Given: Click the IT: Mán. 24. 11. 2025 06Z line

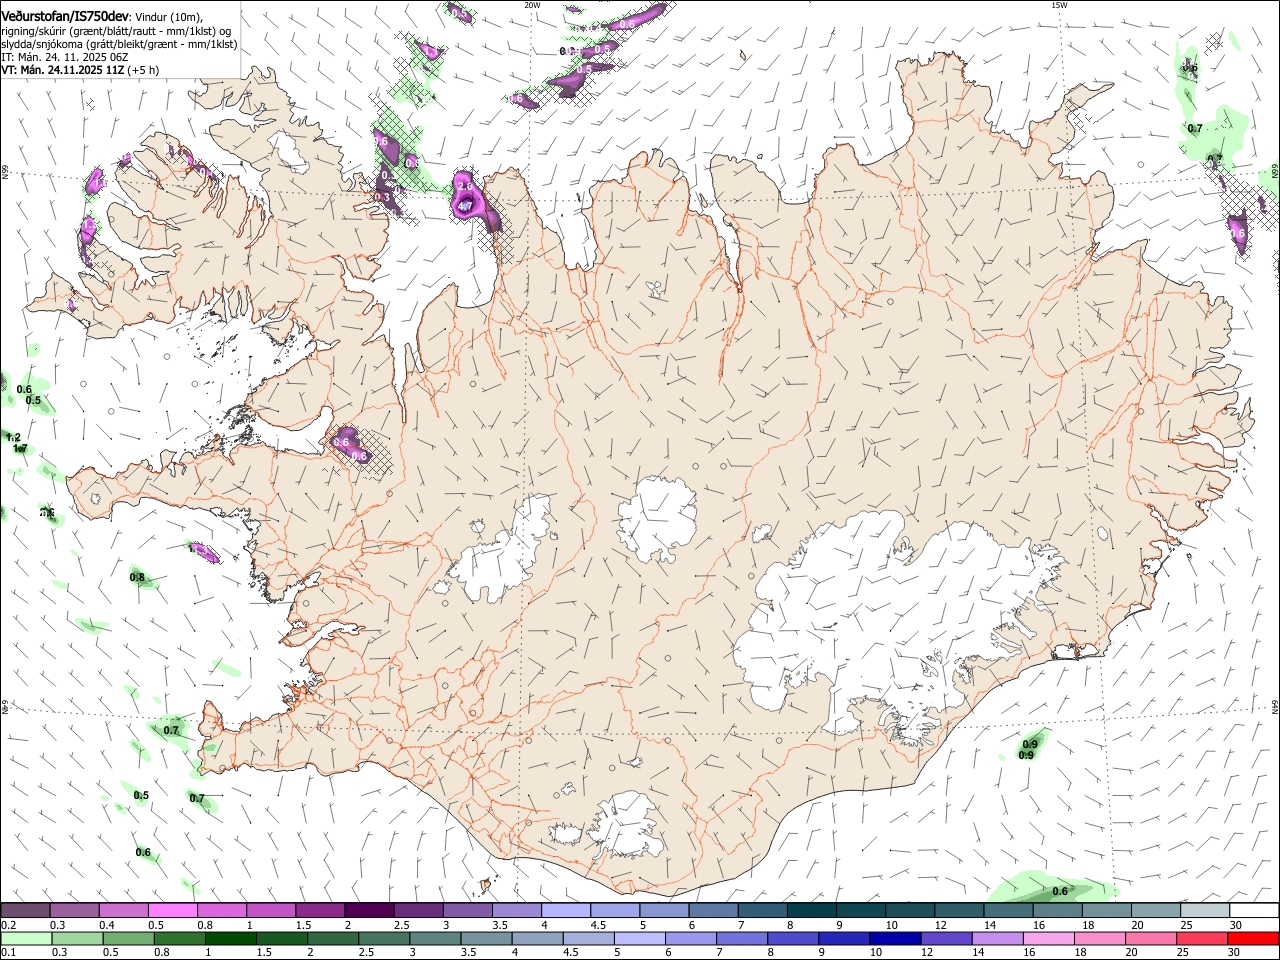Looking at the screenshot, I should [64, 57].
